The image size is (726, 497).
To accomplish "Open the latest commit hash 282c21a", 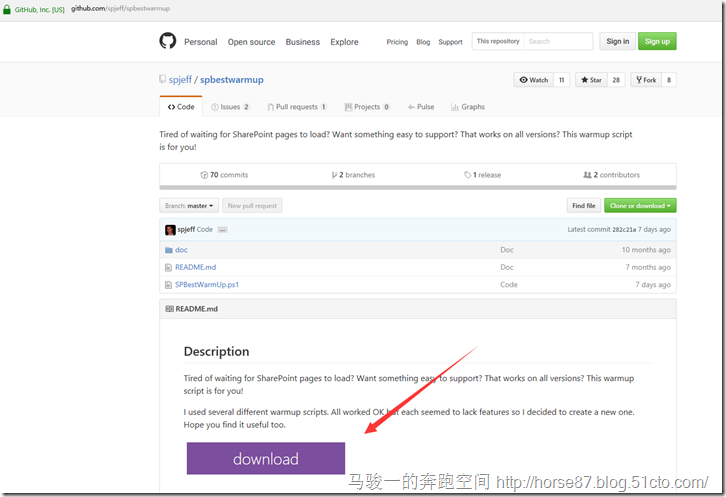I will [624, 230].
